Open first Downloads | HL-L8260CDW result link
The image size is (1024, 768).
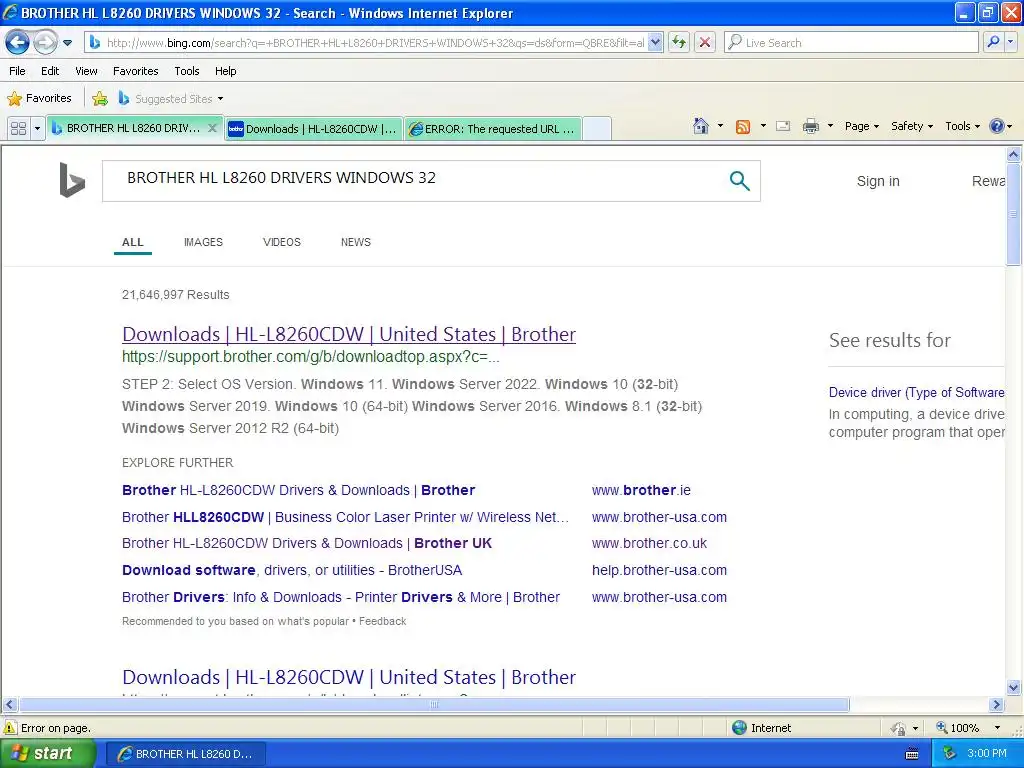(349, 334)
